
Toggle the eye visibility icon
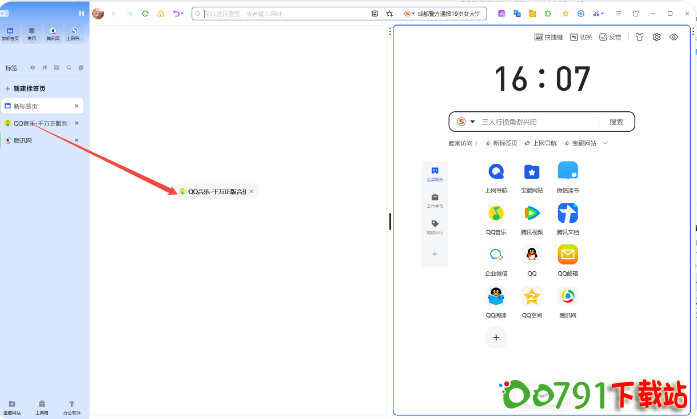[674, 37]
